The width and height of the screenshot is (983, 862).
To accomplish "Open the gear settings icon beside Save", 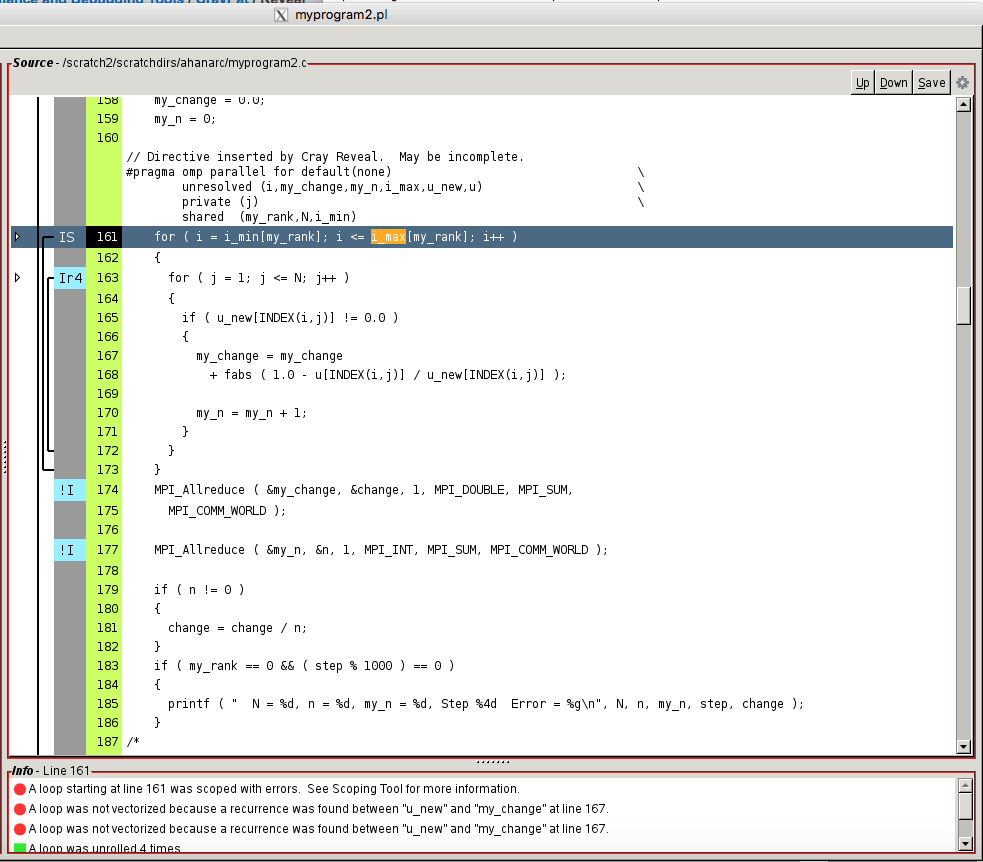I will click(x=961, y=82).
